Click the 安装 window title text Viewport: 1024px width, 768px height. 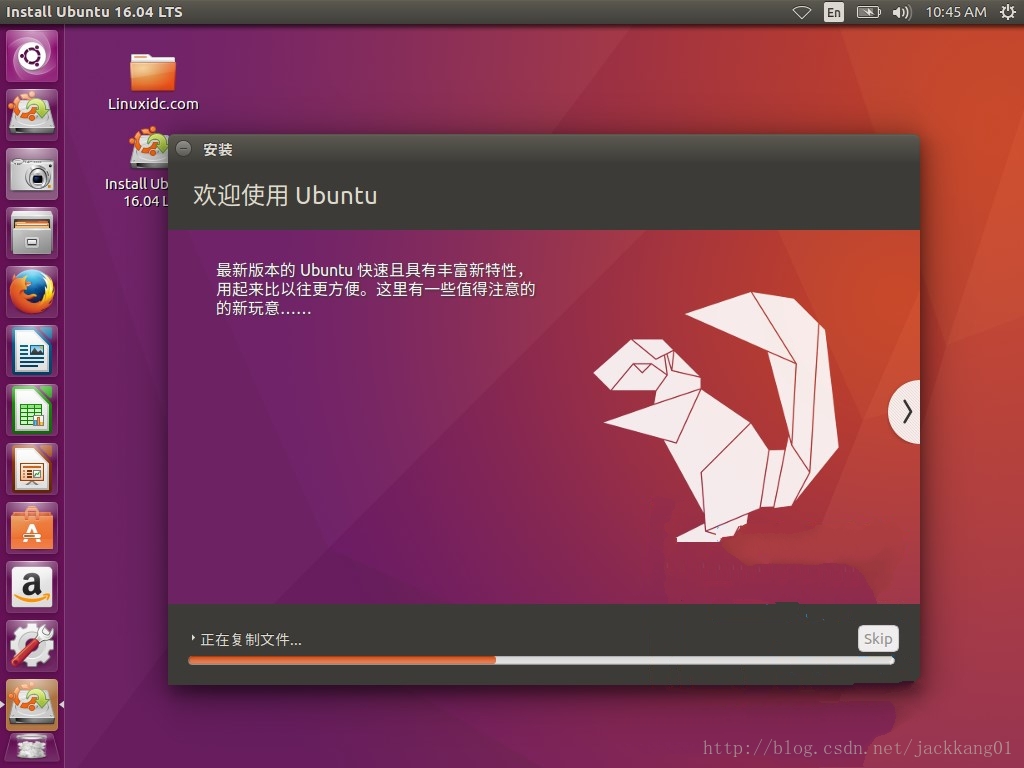pyautogui.click(x=217, y=150)
